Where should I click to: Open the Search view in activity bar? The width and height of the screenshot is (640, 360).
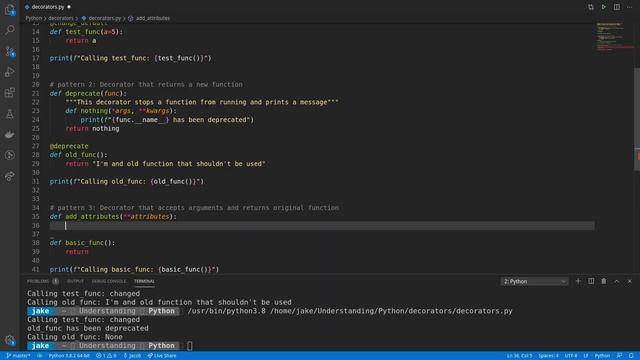coord(10,30)
